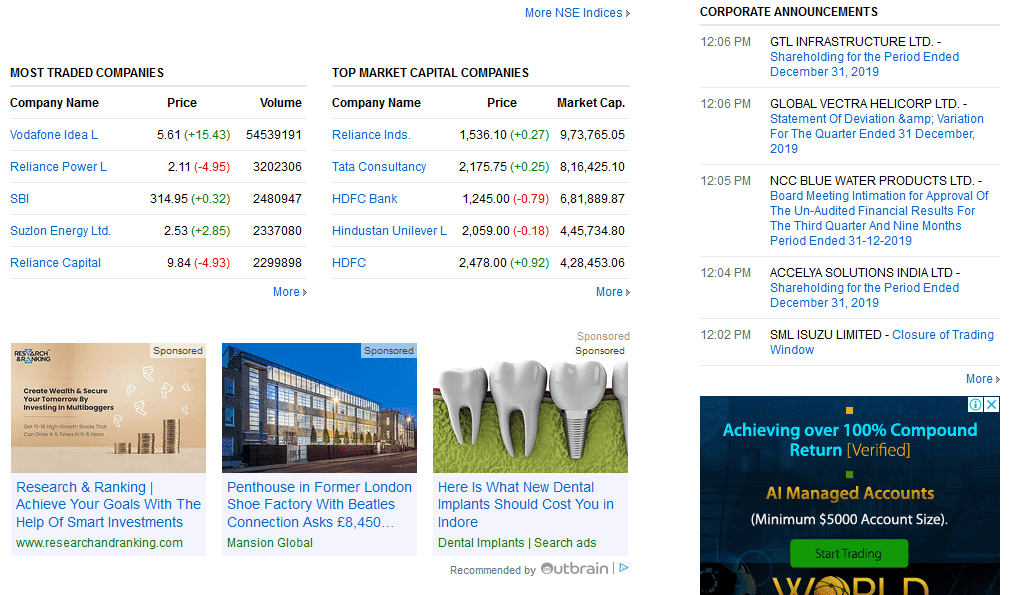Click the London shoe factory penthouse image

coord(319,408)
